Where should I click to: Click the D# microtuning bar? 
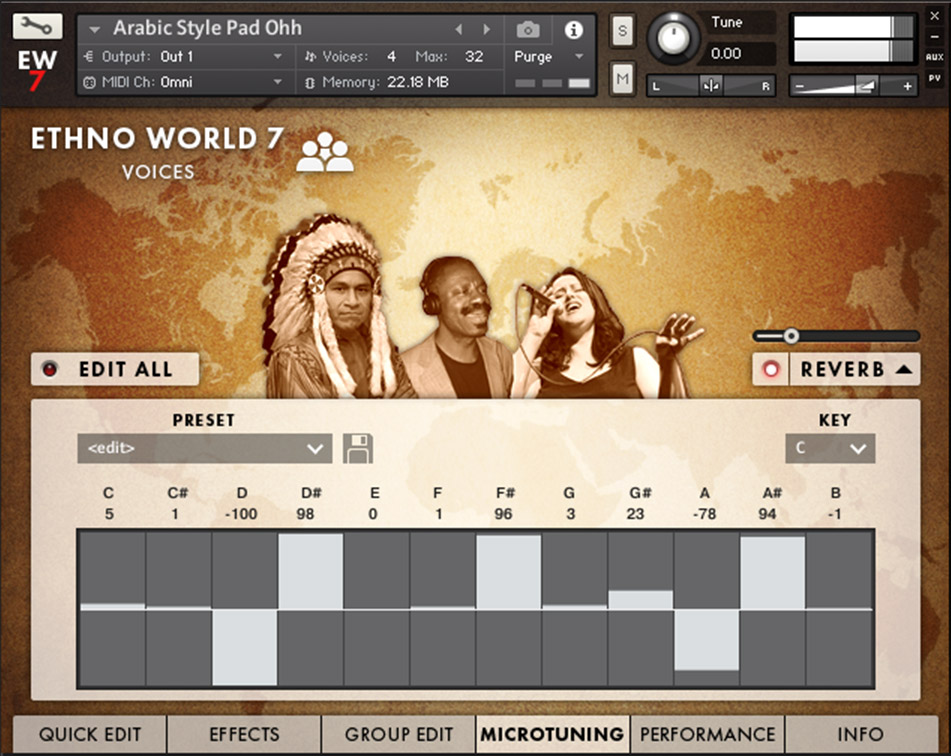311,609
